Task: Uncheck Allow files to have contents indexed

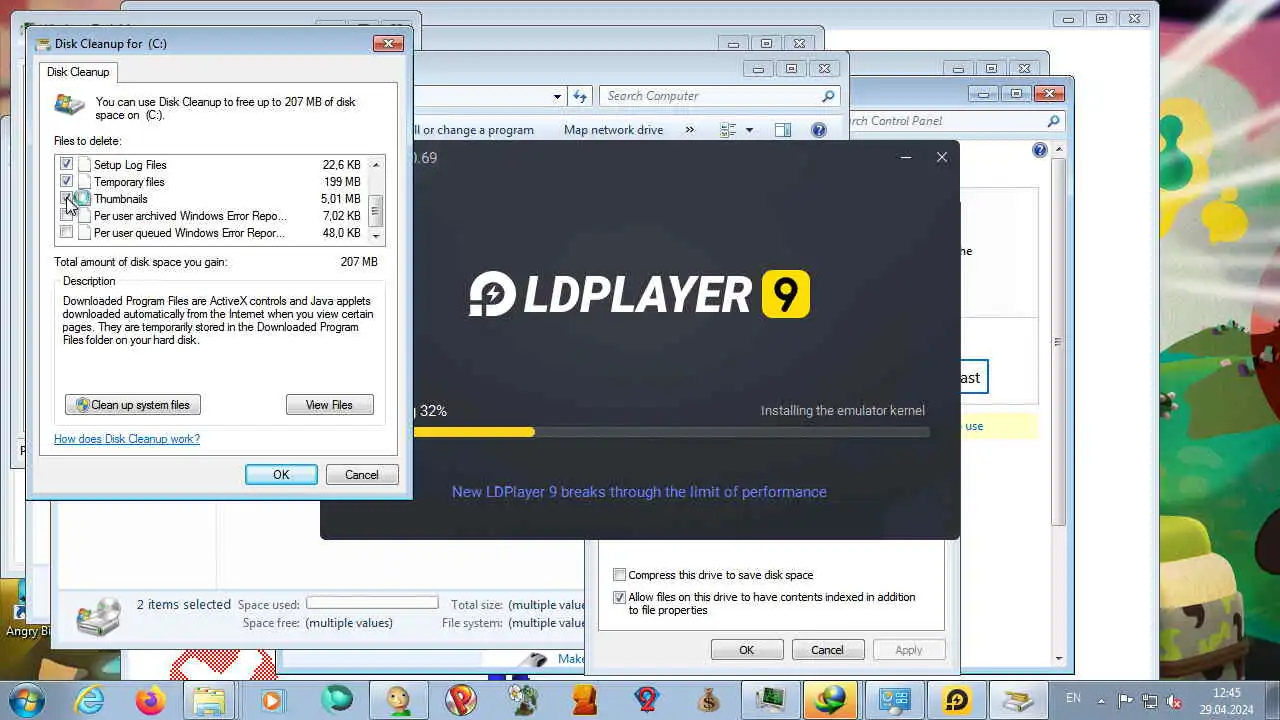Action: 619,597
